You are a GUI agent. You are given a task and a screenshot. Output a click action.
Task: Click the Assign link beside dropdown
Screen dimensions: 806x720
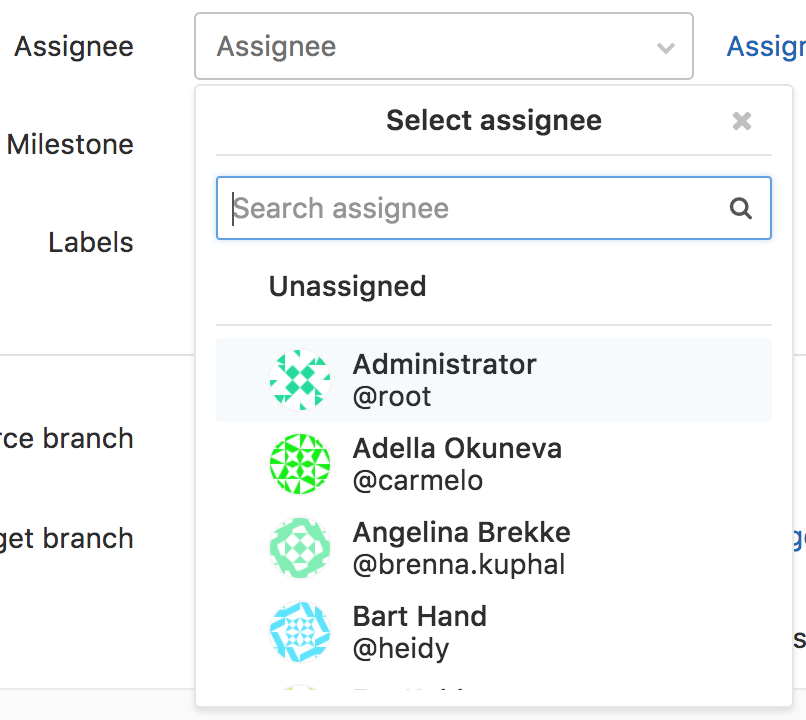[x=766, y=47]
